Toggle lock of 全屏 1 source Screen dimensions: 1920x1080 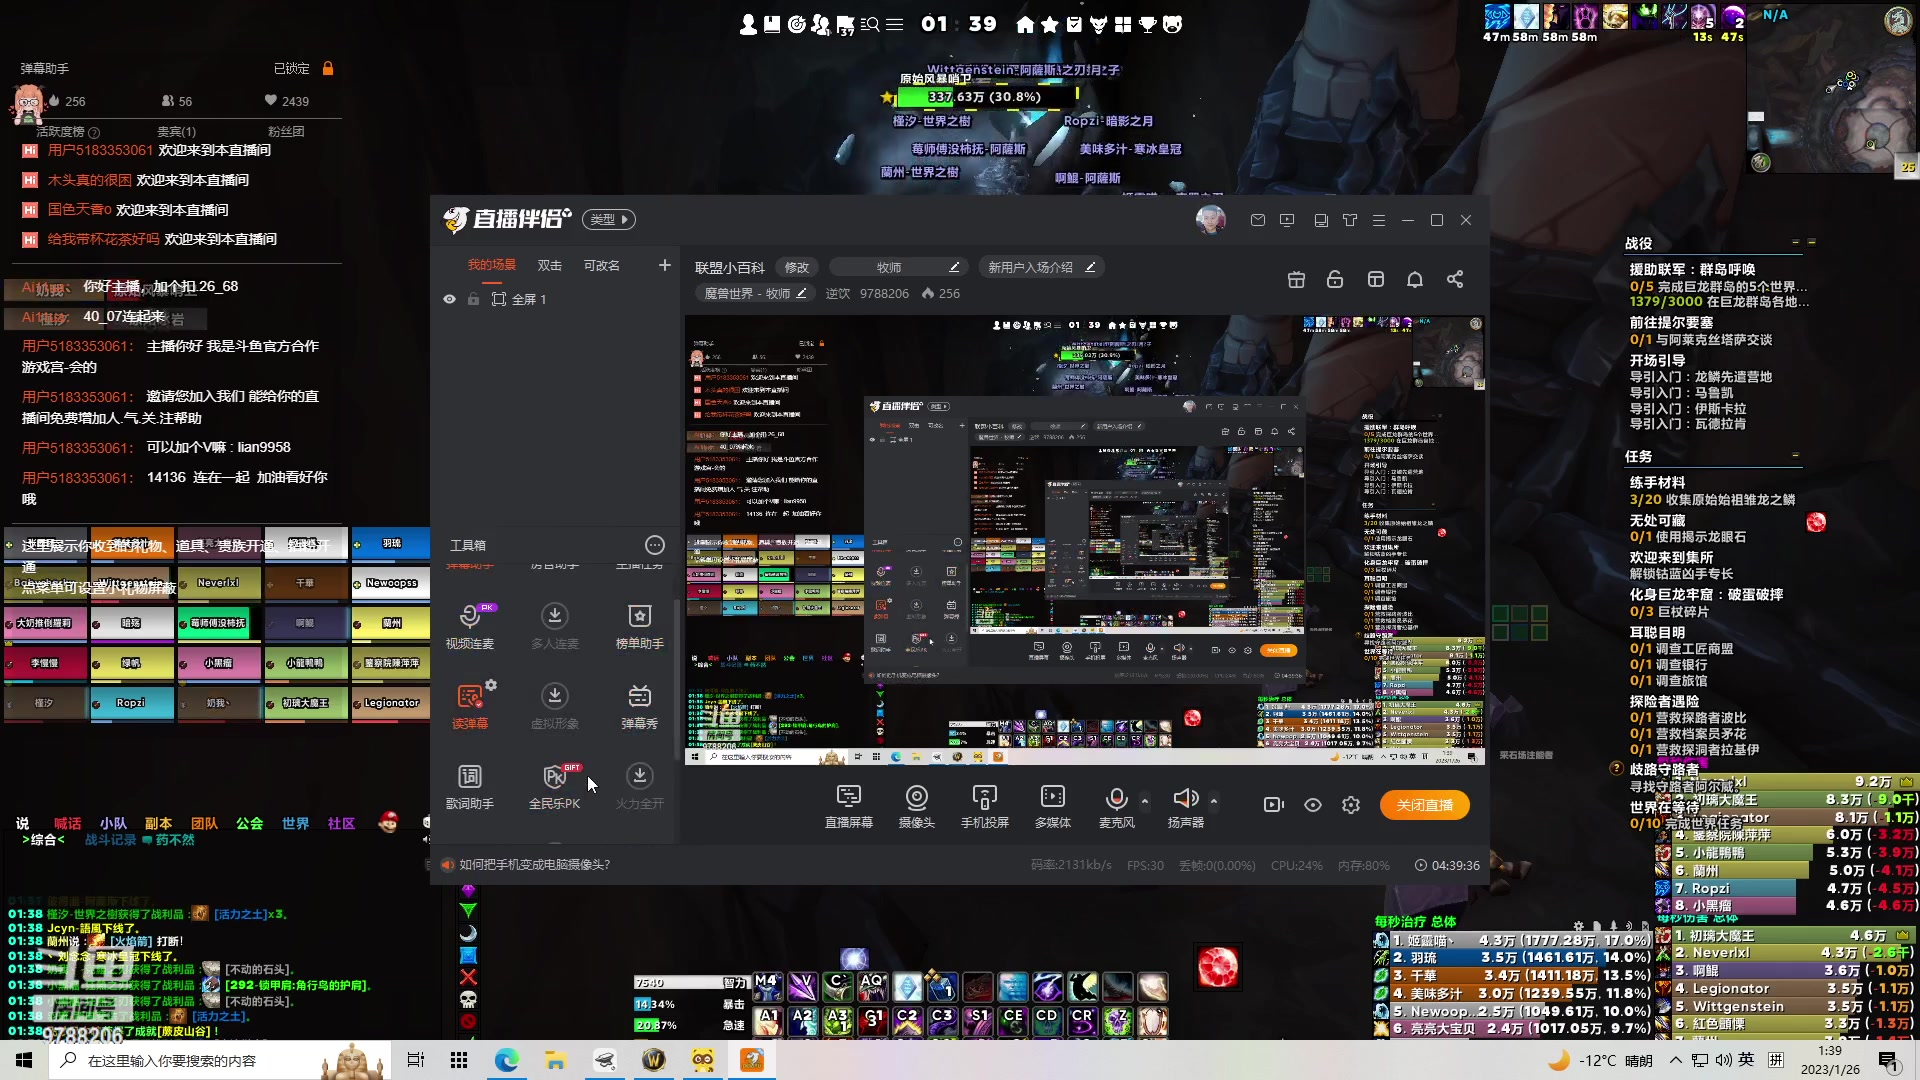(x=473, y=299)
